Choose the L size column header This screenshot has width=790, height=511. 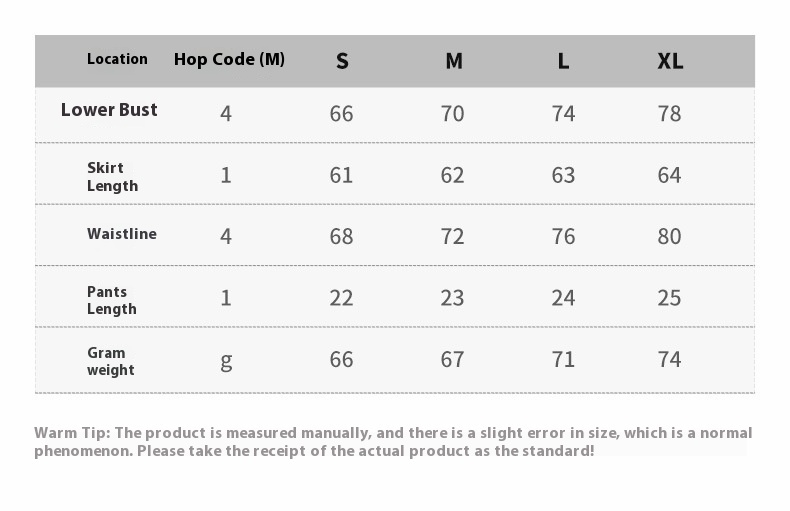[564, 61]
